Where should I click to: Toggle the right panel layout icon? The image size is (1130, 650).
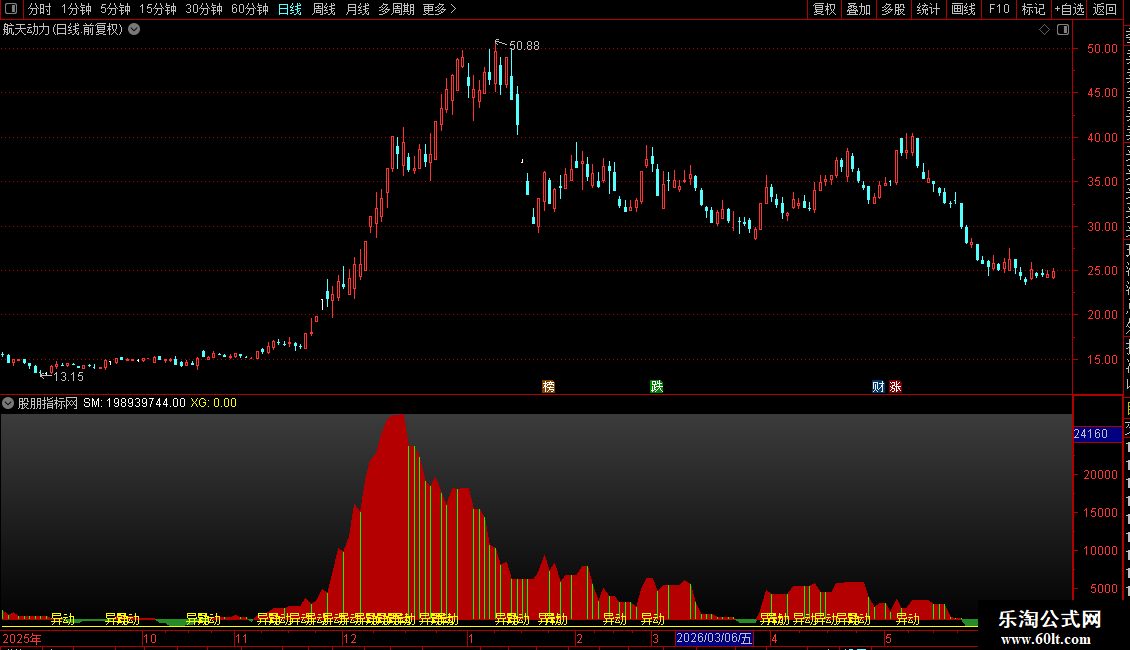coord(1063,30)
